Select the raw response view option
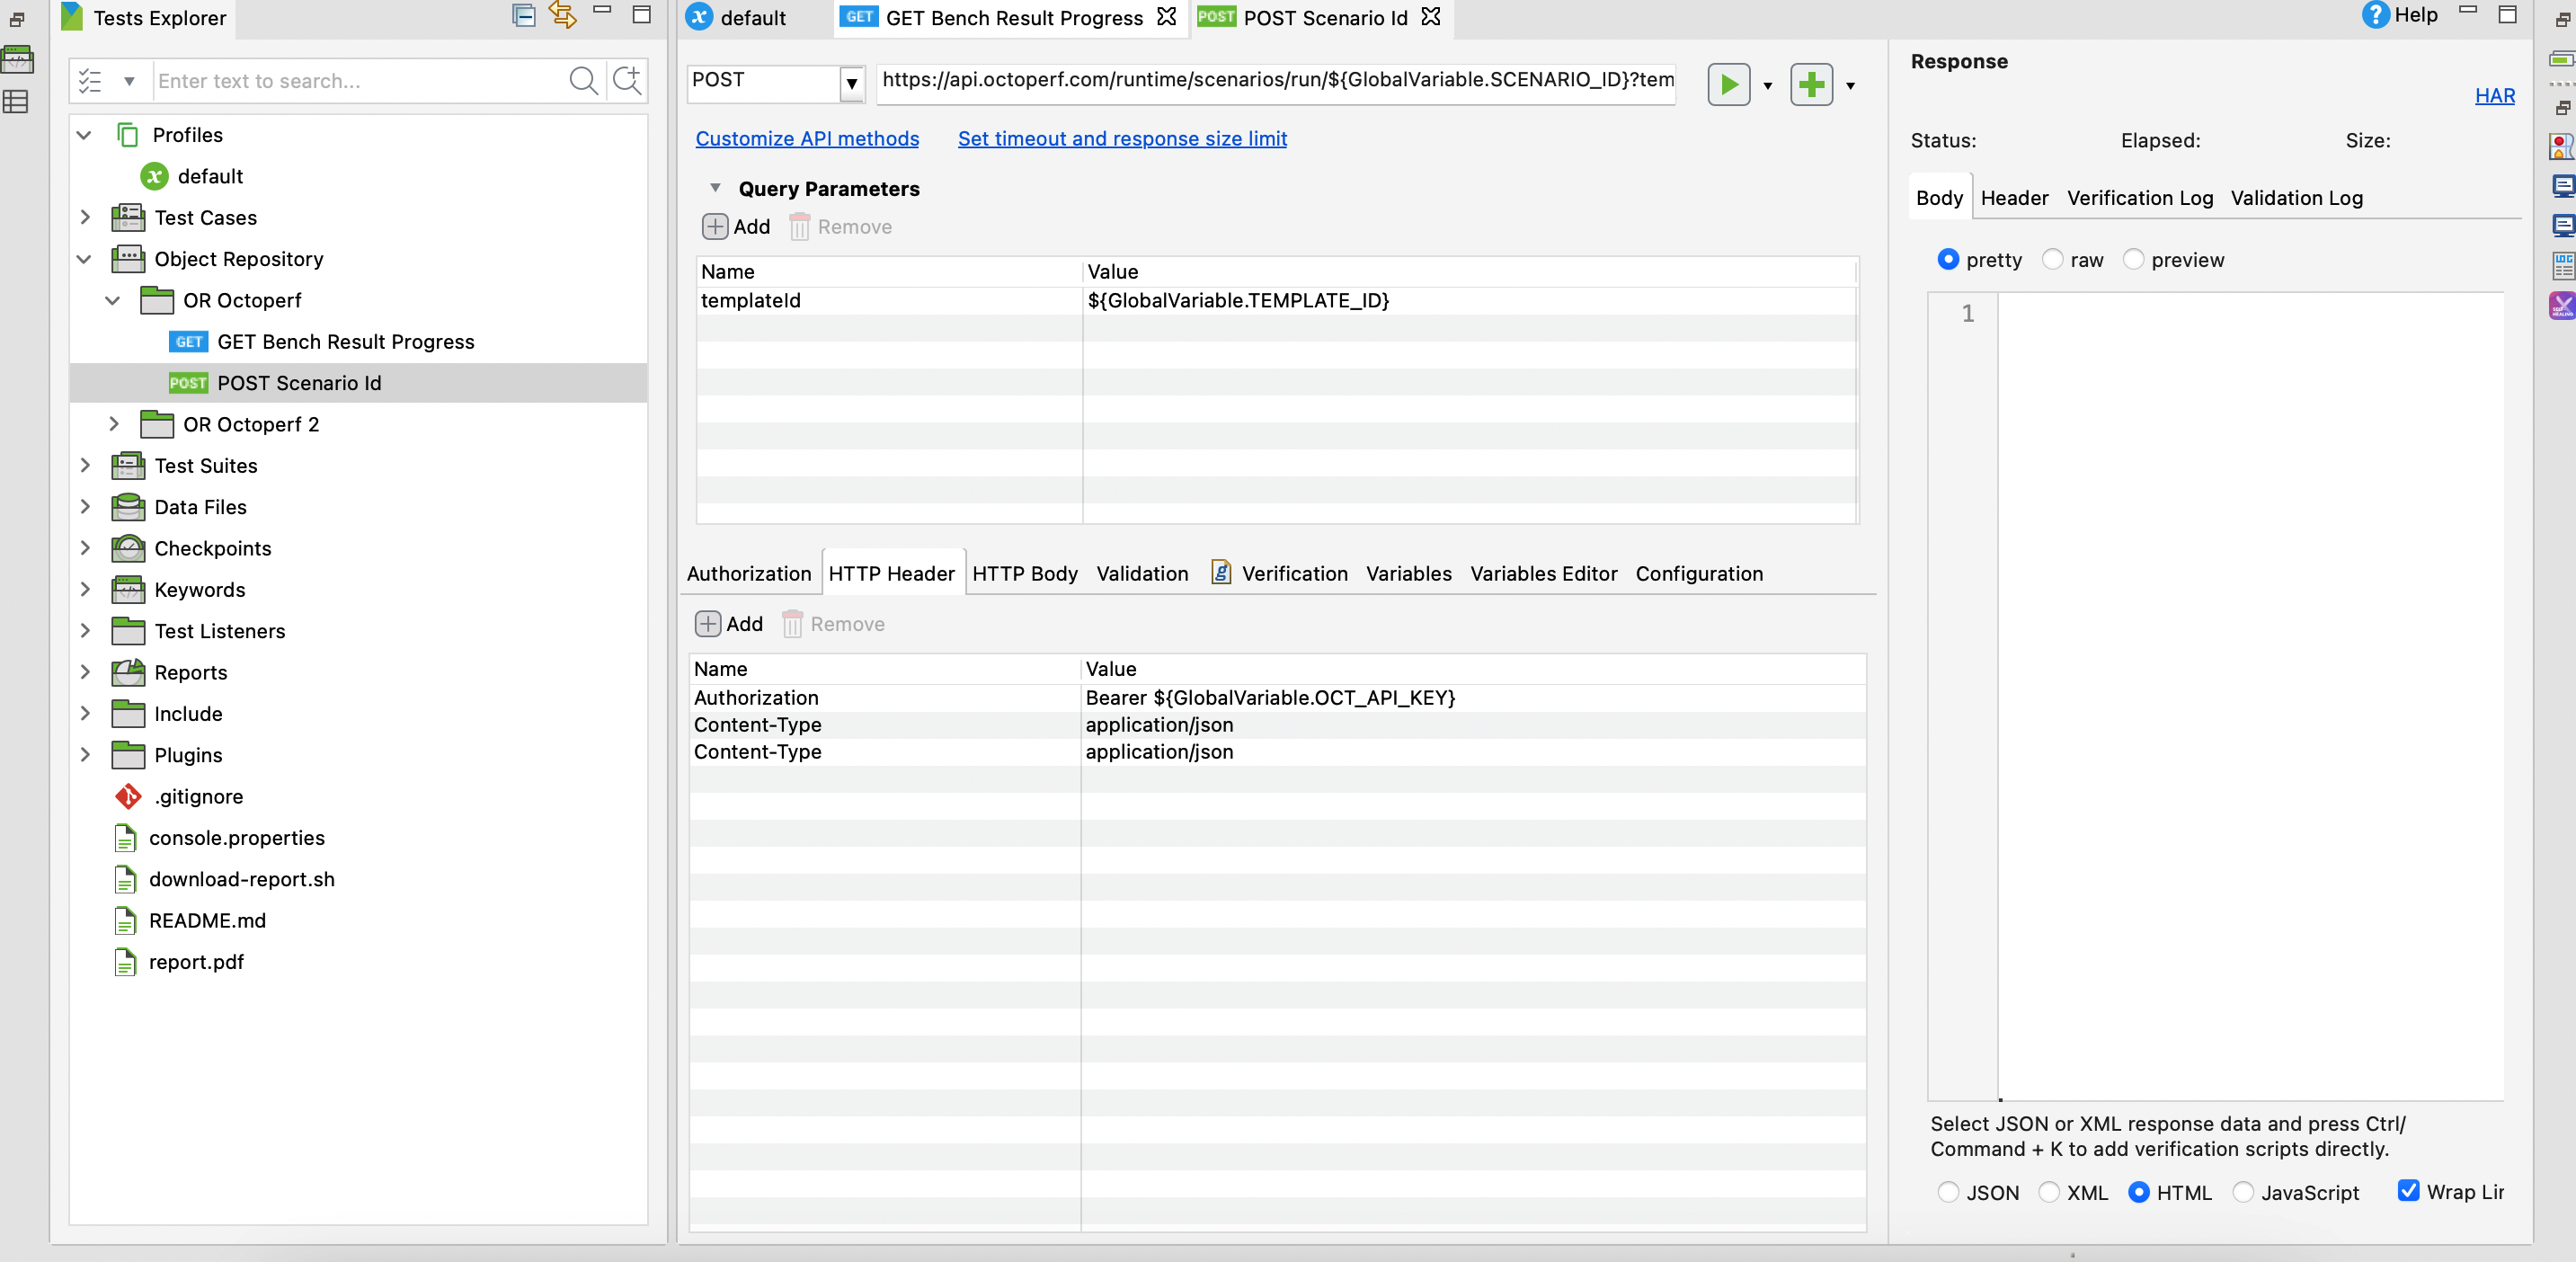The image size is (2576, 1262). tap(2052, 259)
